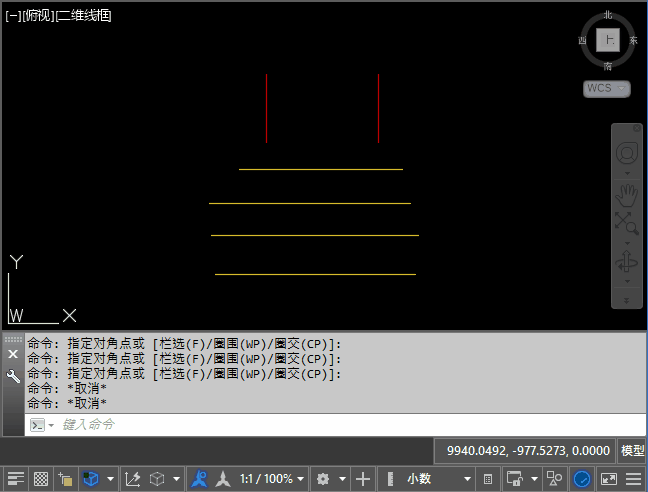Screen dimensions: 648x492
Task: Click the workspace switching gear icon
Action: click(x=323, y=479)
